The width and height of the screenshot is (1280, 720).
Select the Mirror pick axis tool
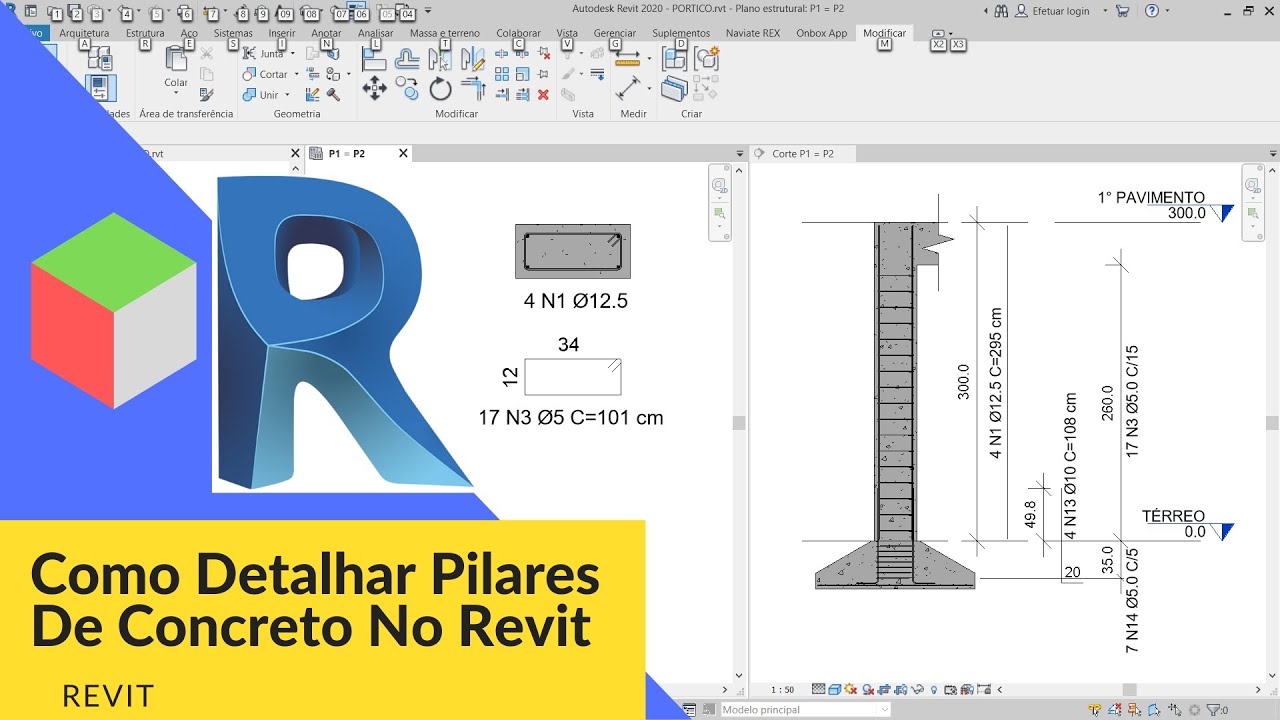440,59
